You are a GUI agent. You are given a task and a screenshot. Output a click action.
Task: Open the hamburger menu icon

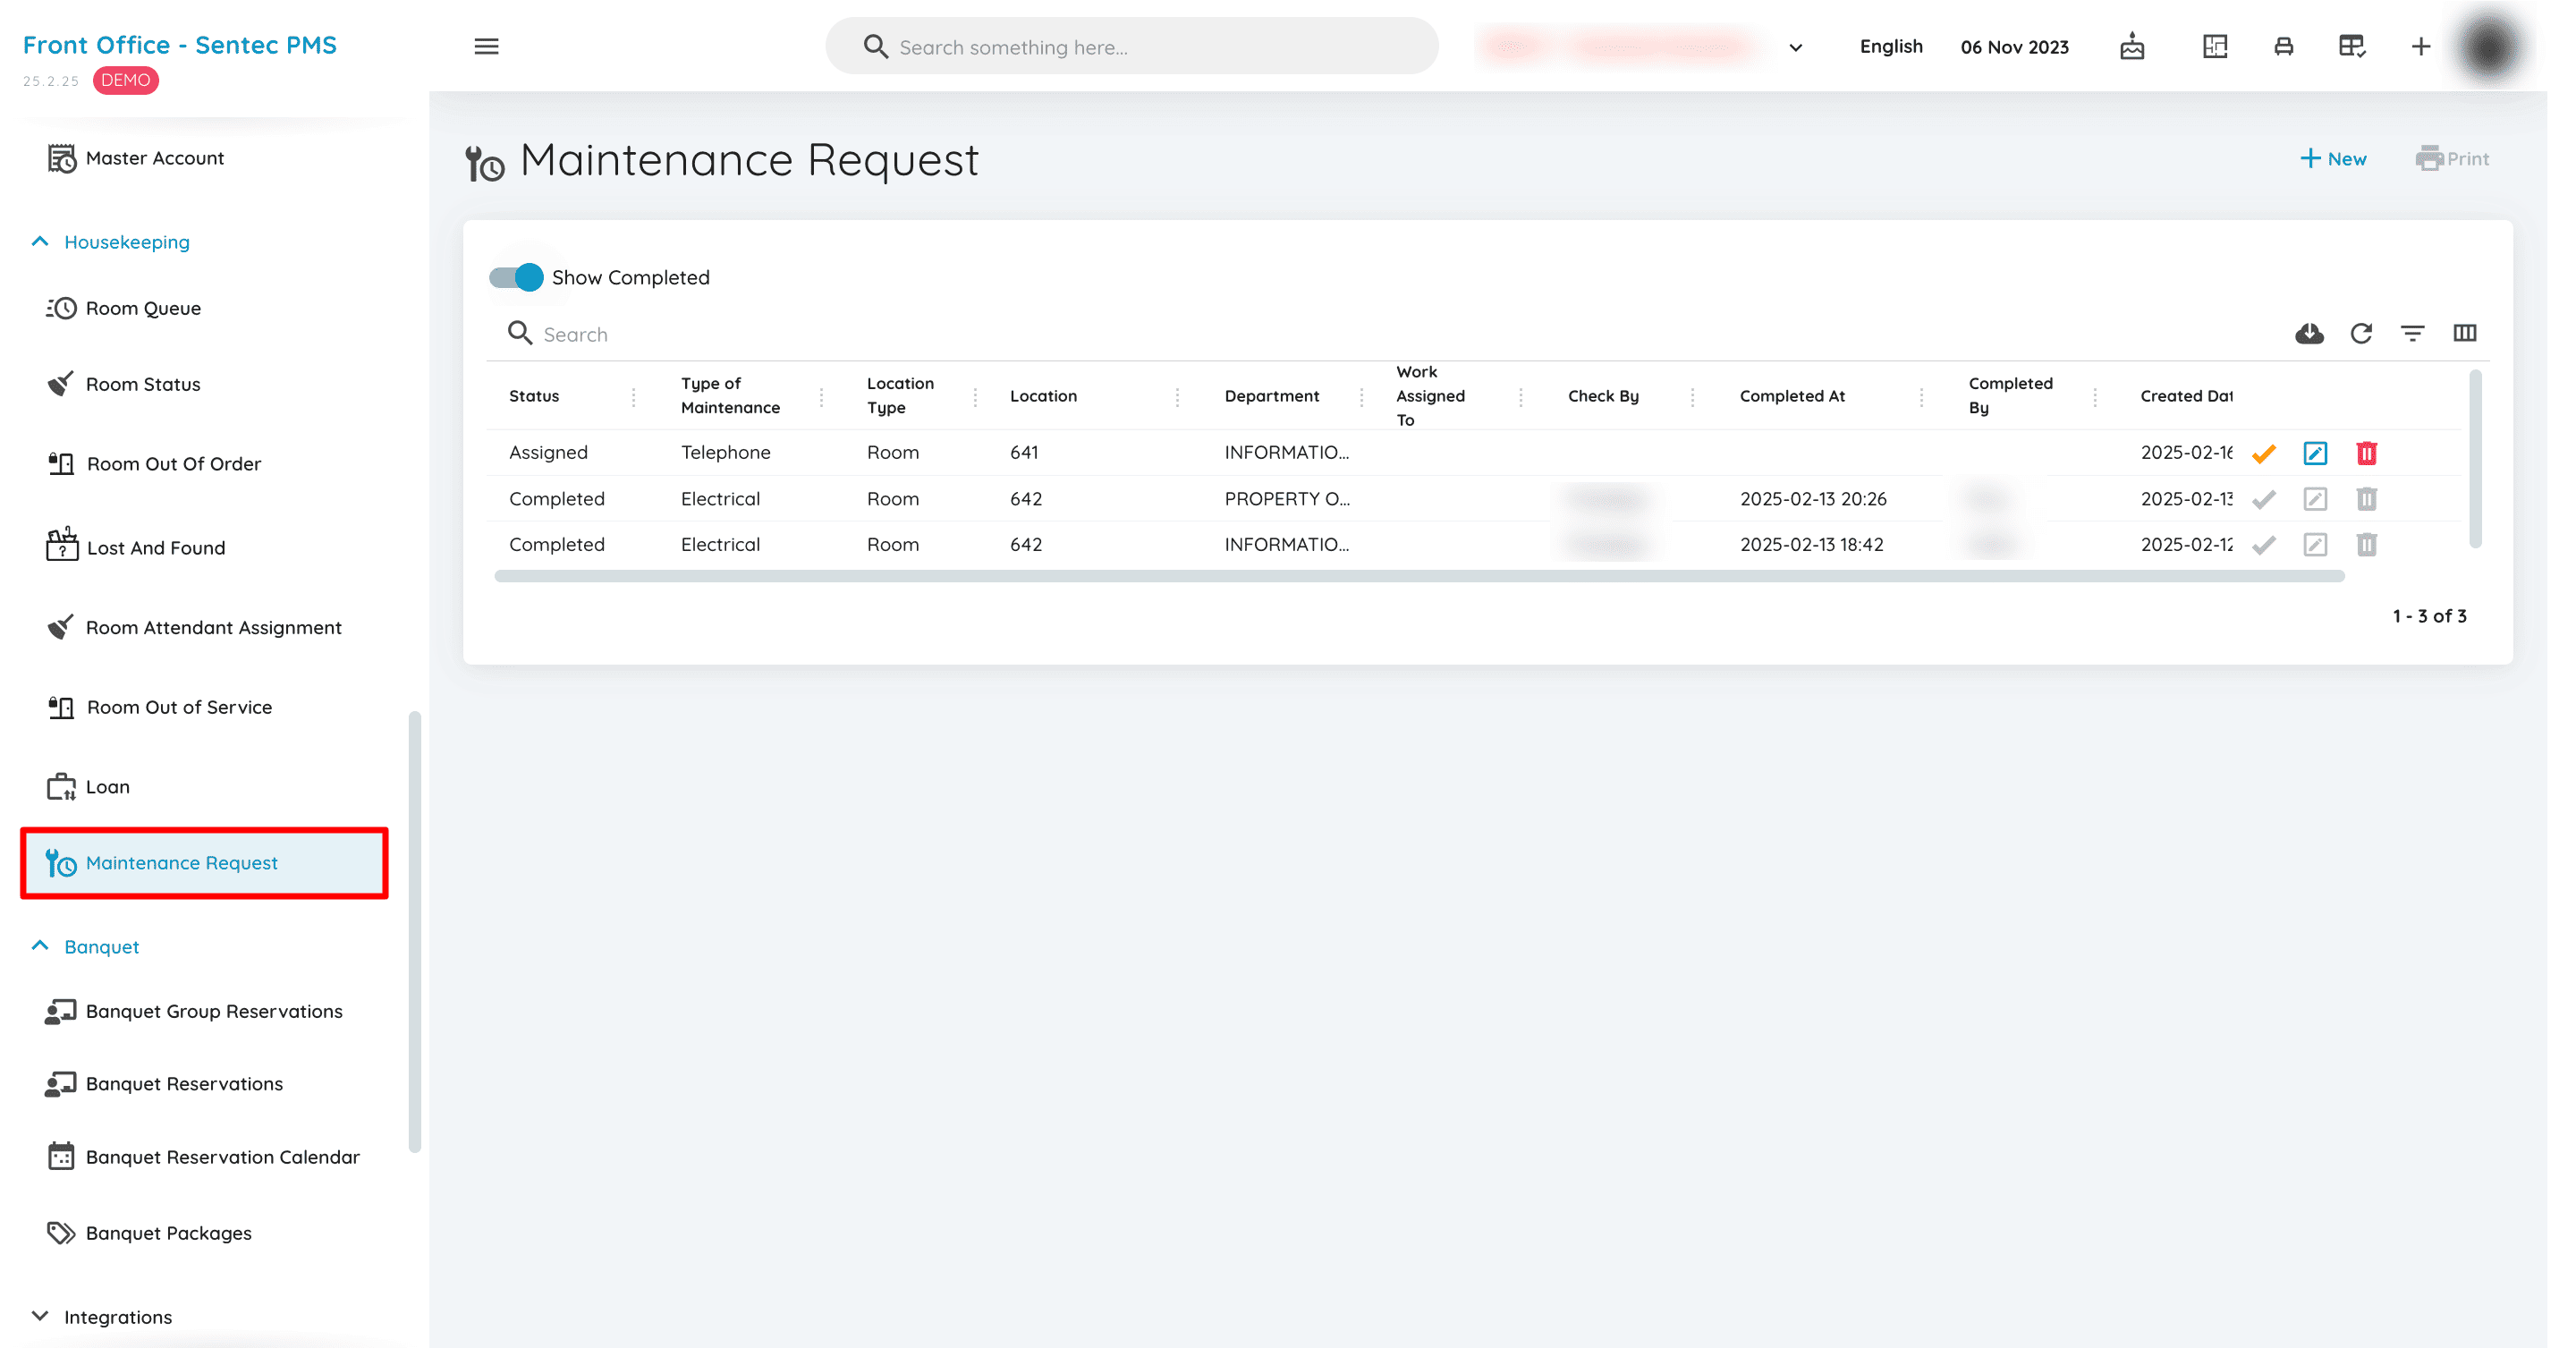486,46
